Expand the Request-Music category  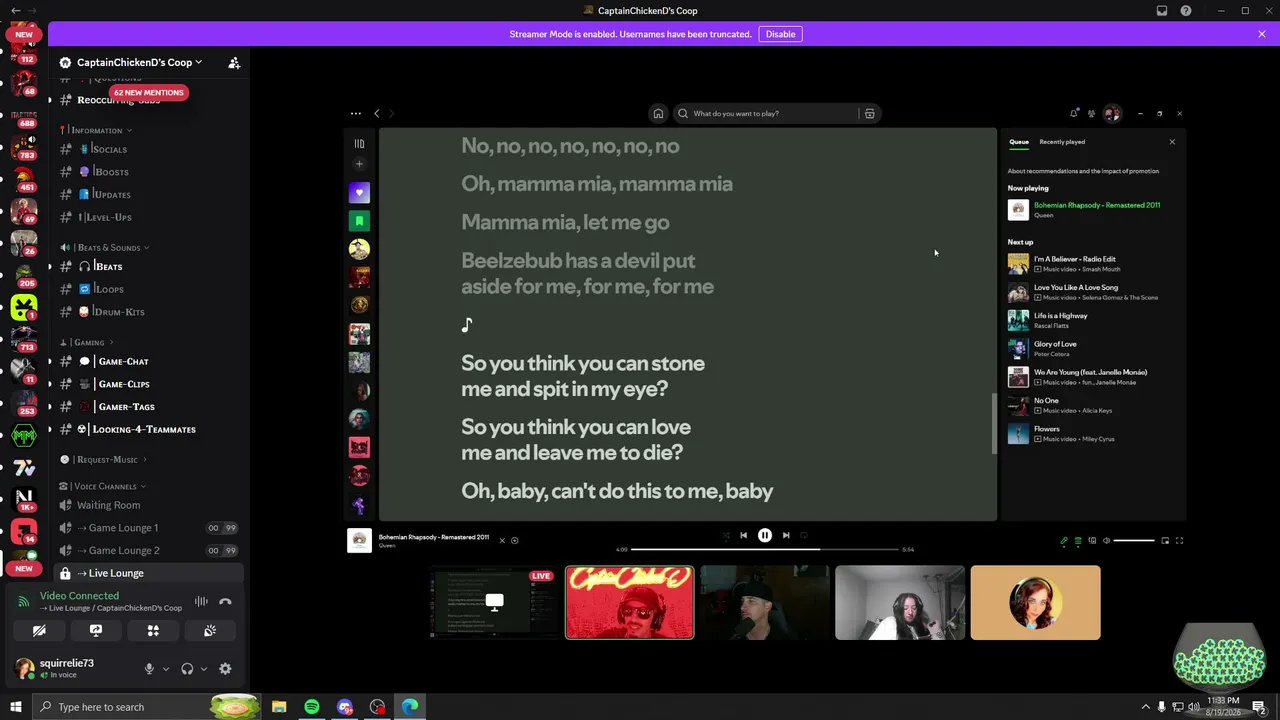click(x=104, y=460)
